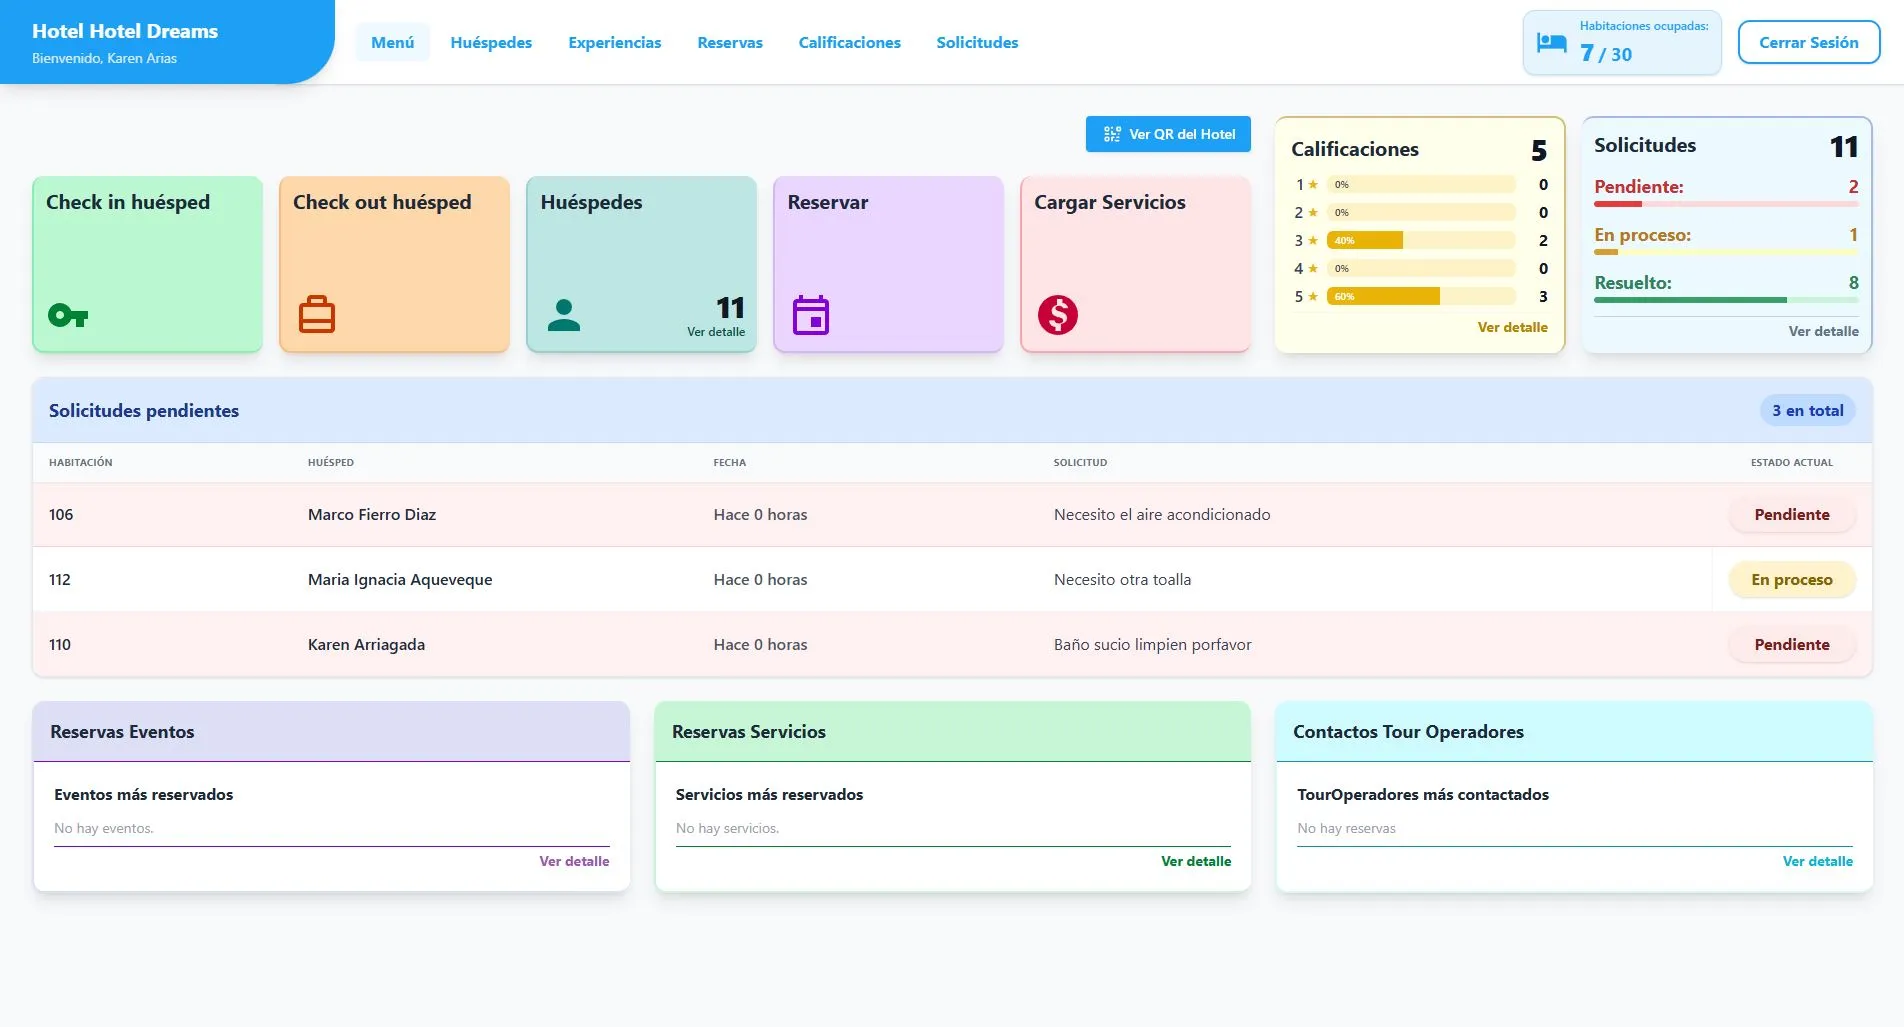
Task: Click the purple calendar icon in Reservar
Action: tap(811, 315)
